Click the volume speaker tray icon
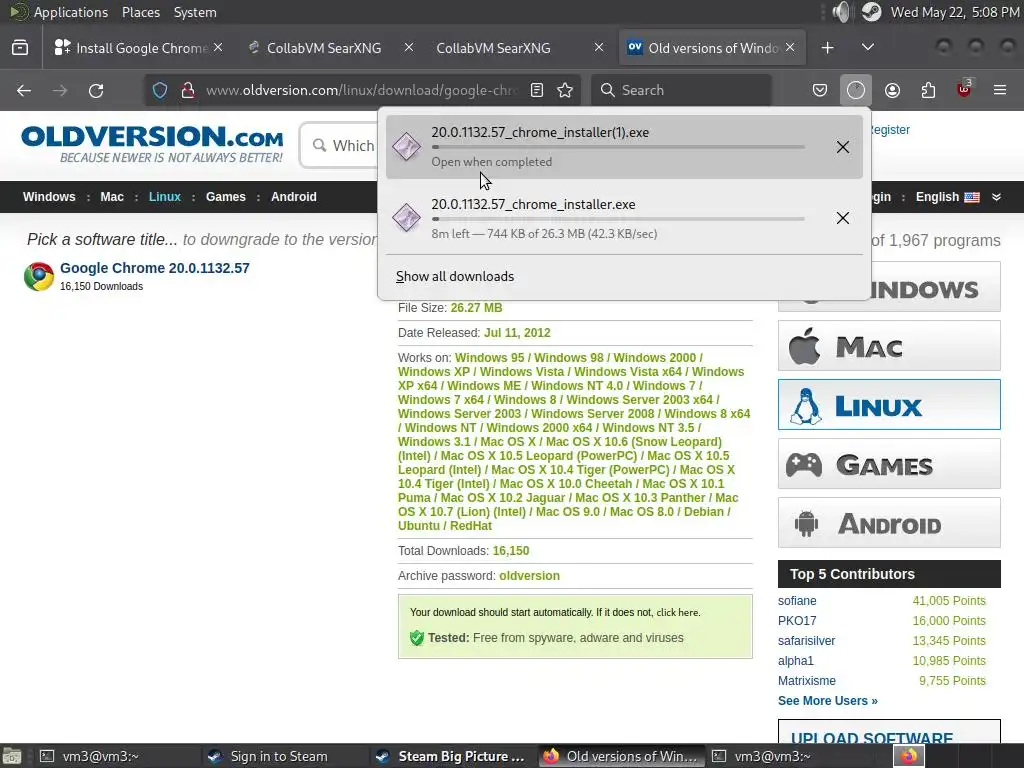Image resolution: width=1024 pixels, height=768 pixels. pyautogui.click(x=841, y=12)
